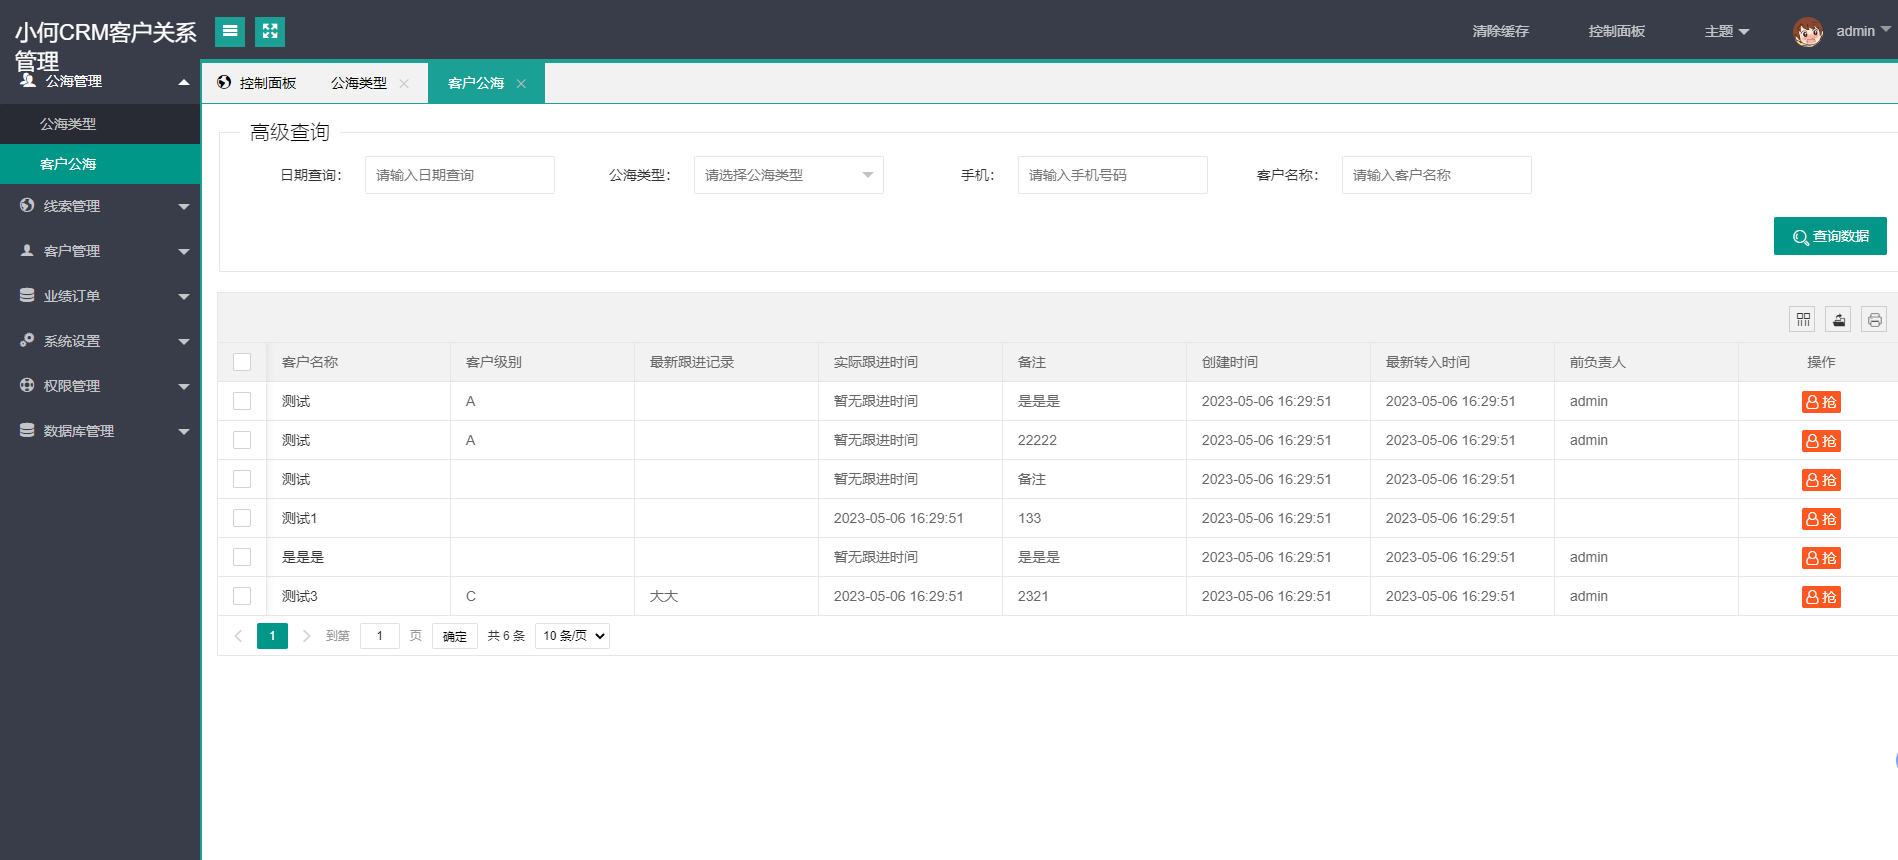Click the 大大 follow-up record cell
The image size is (1898, 860).
[727, 596]
